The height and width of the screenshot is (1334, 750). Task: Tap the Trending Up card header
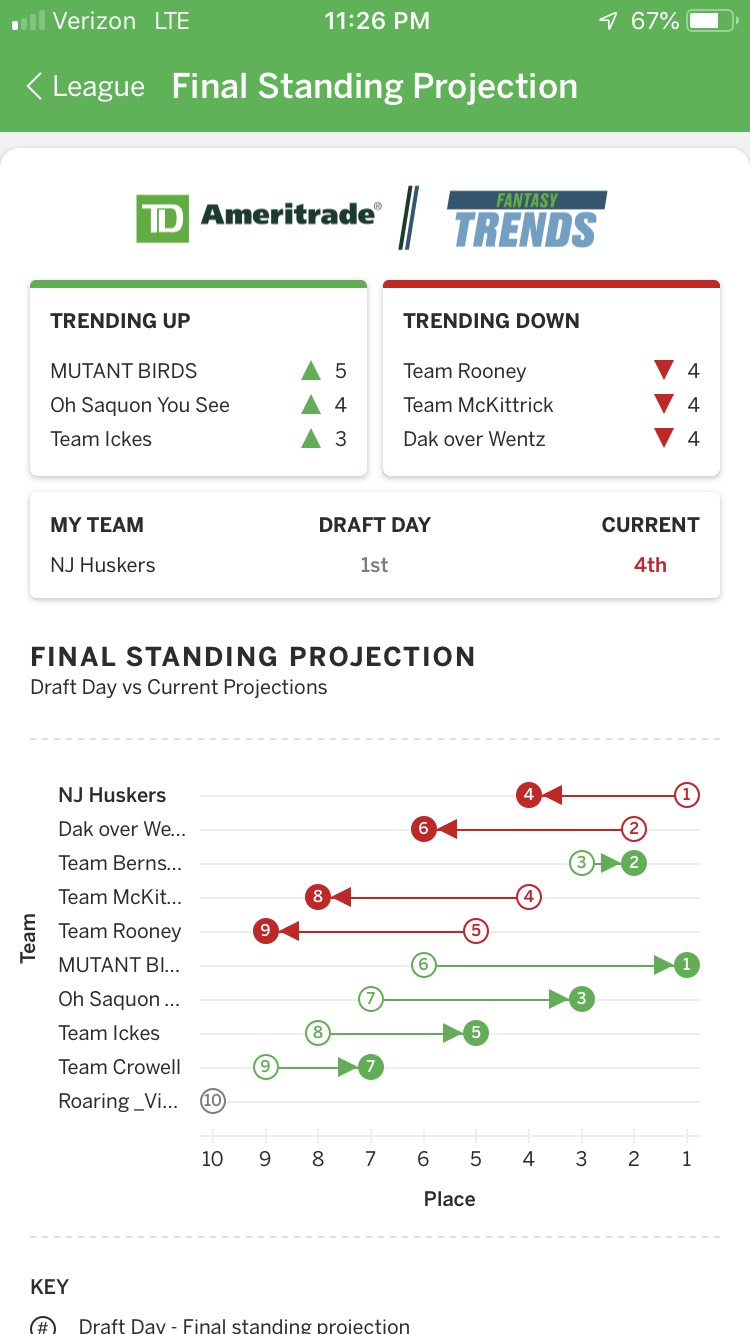120,321
